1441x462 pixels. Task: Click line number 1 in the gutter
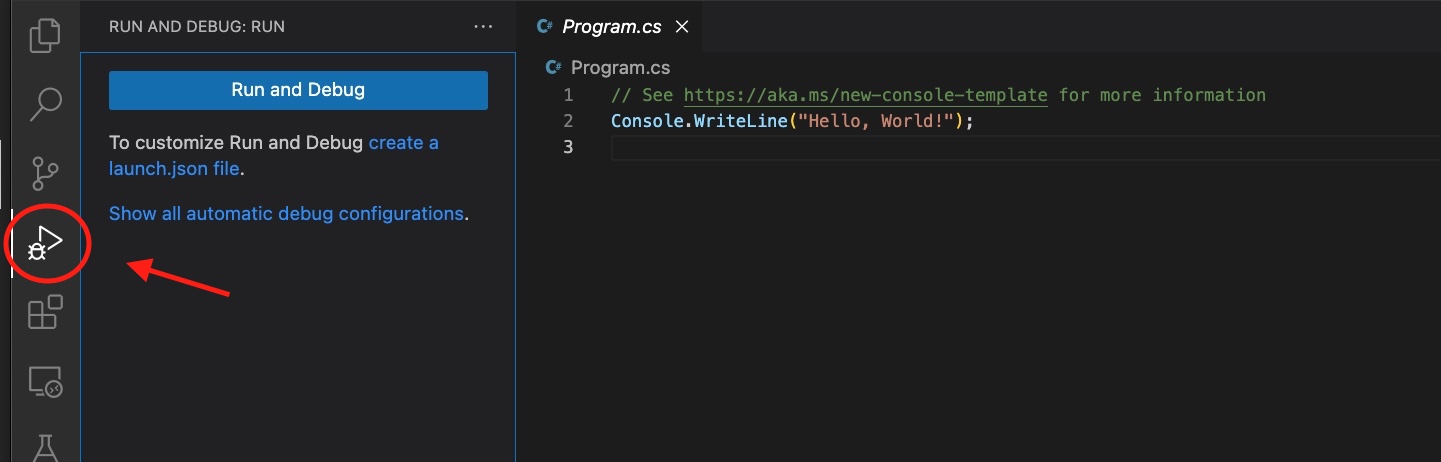(x=569, y=95)
